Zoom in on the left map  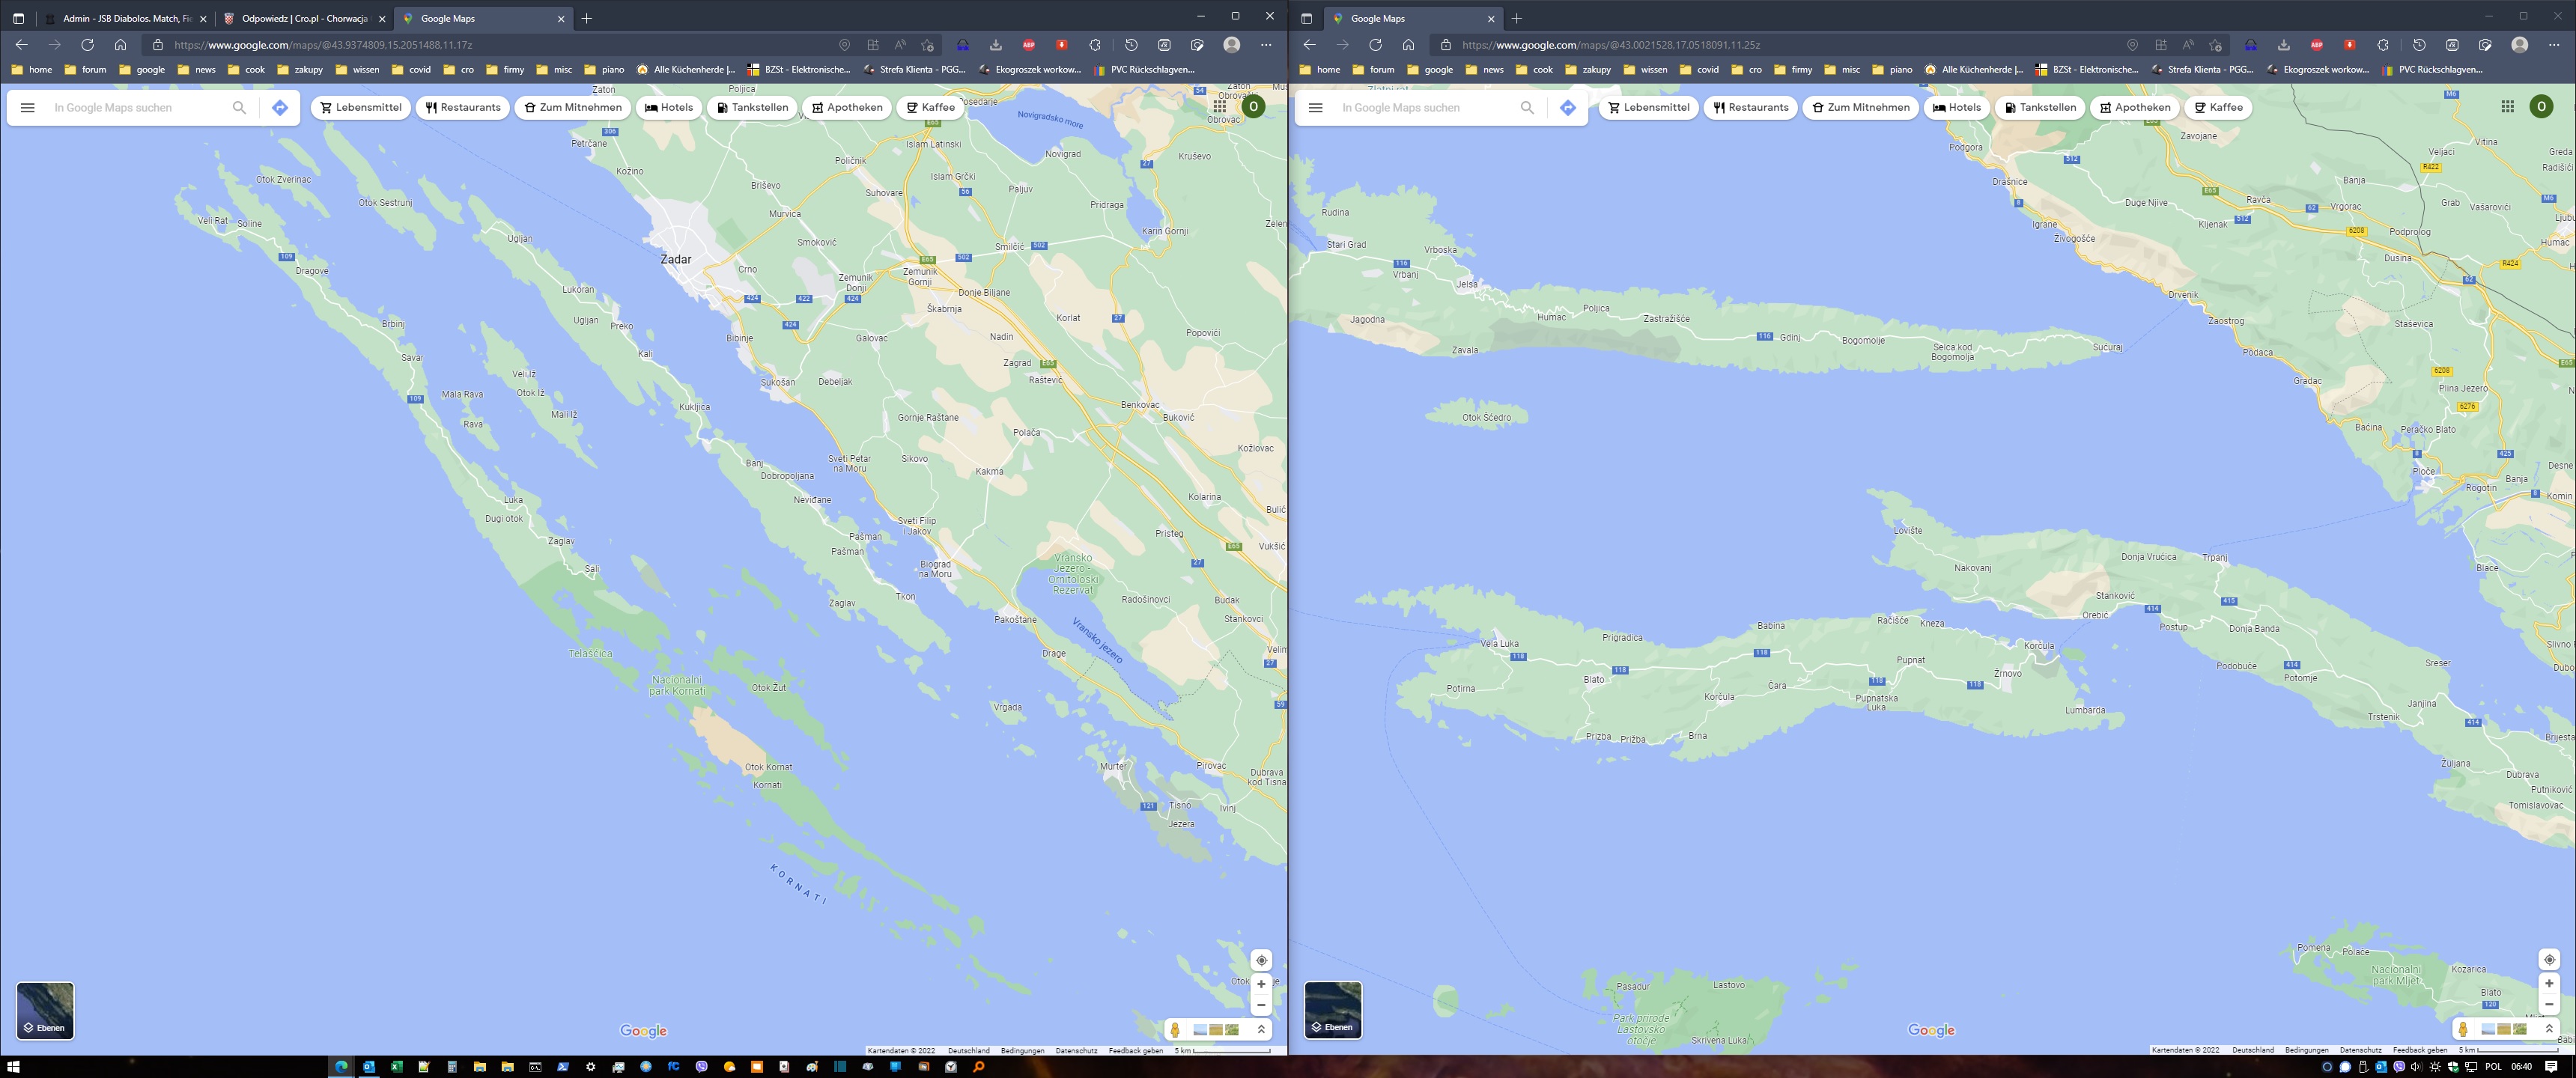[1261, 984]
